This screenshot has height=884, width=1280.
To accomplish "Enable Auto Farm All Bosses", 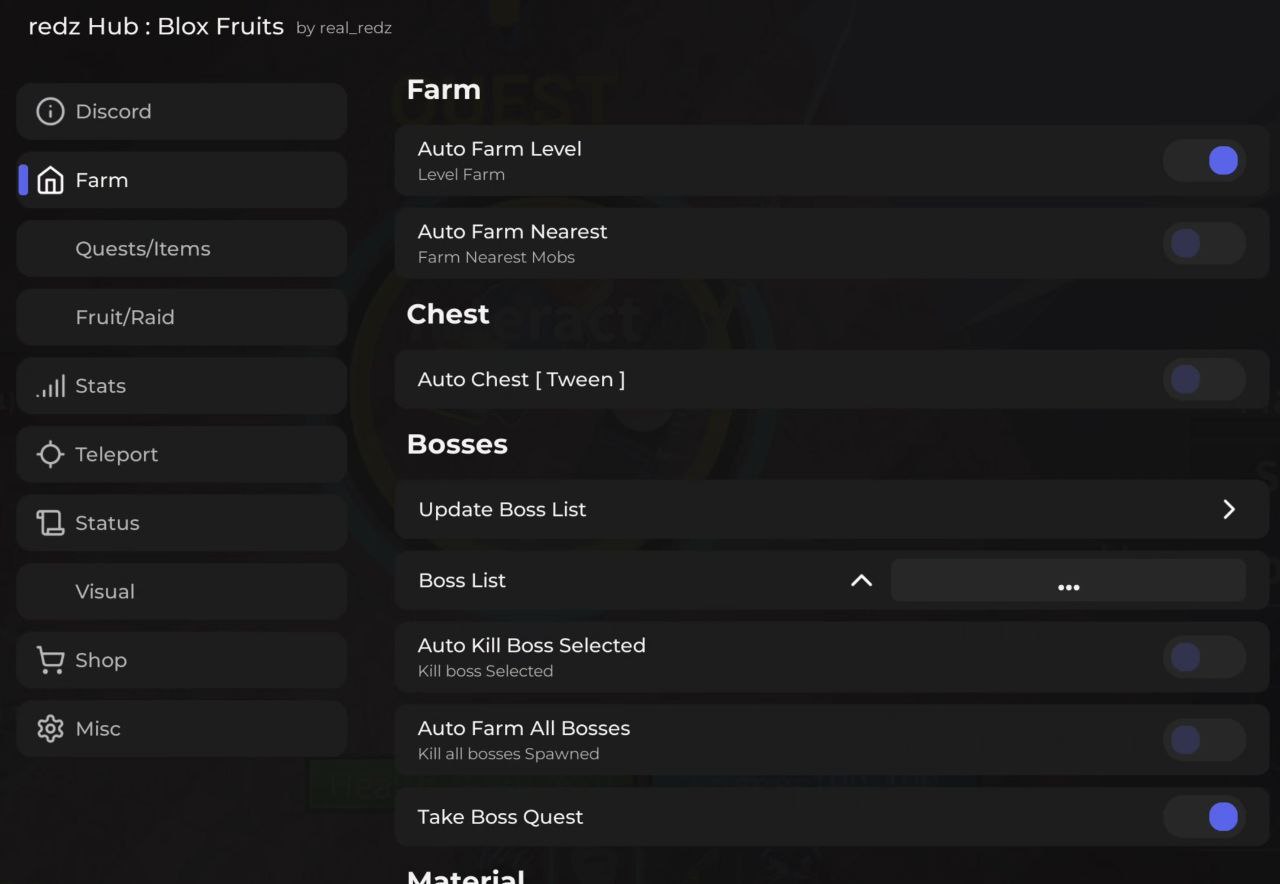I will coord(1204,740).
